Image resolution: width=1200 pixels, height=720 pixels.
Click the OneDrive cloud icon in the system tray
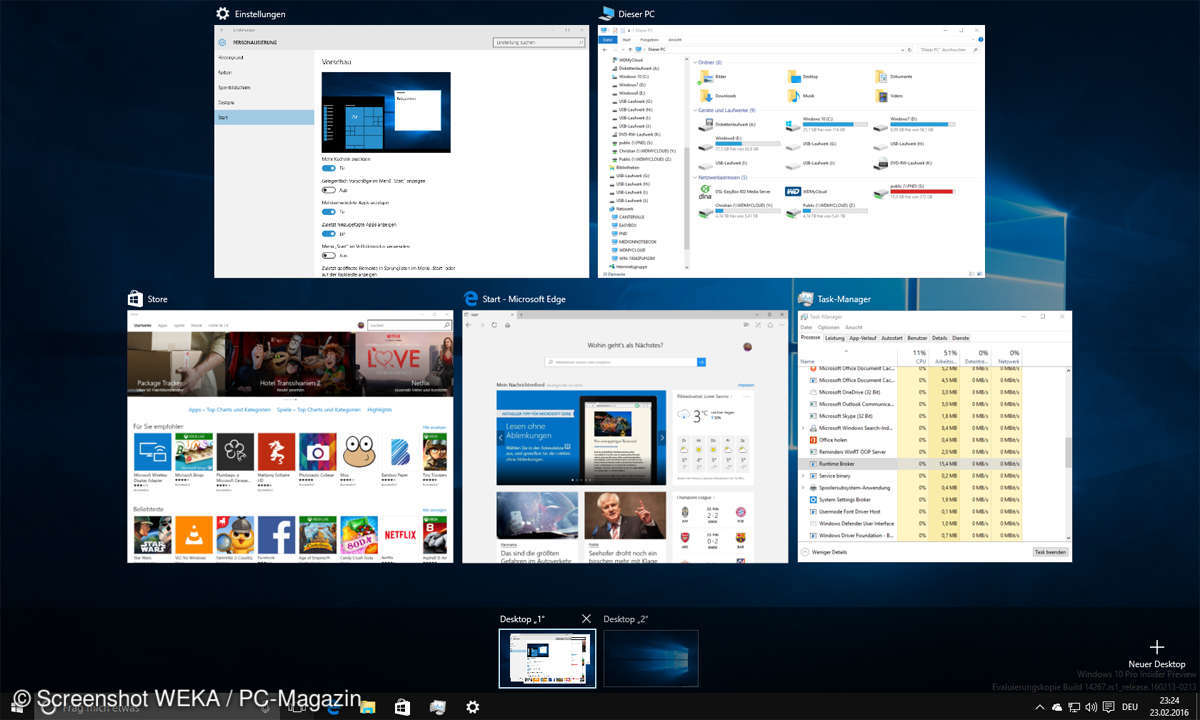coord(1057,707)
